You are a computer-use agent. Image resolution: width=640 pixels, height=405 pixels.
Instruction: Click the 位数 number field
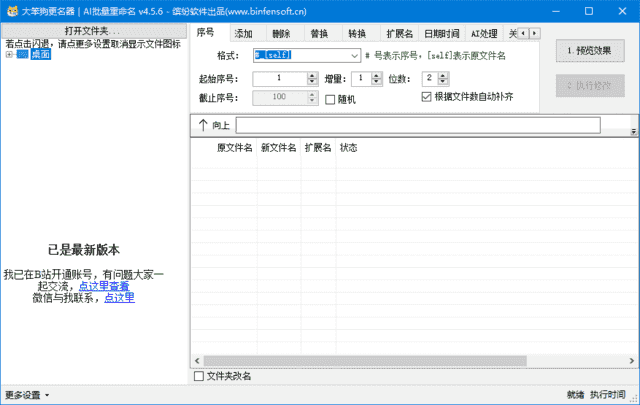click(x=430, y=79)
